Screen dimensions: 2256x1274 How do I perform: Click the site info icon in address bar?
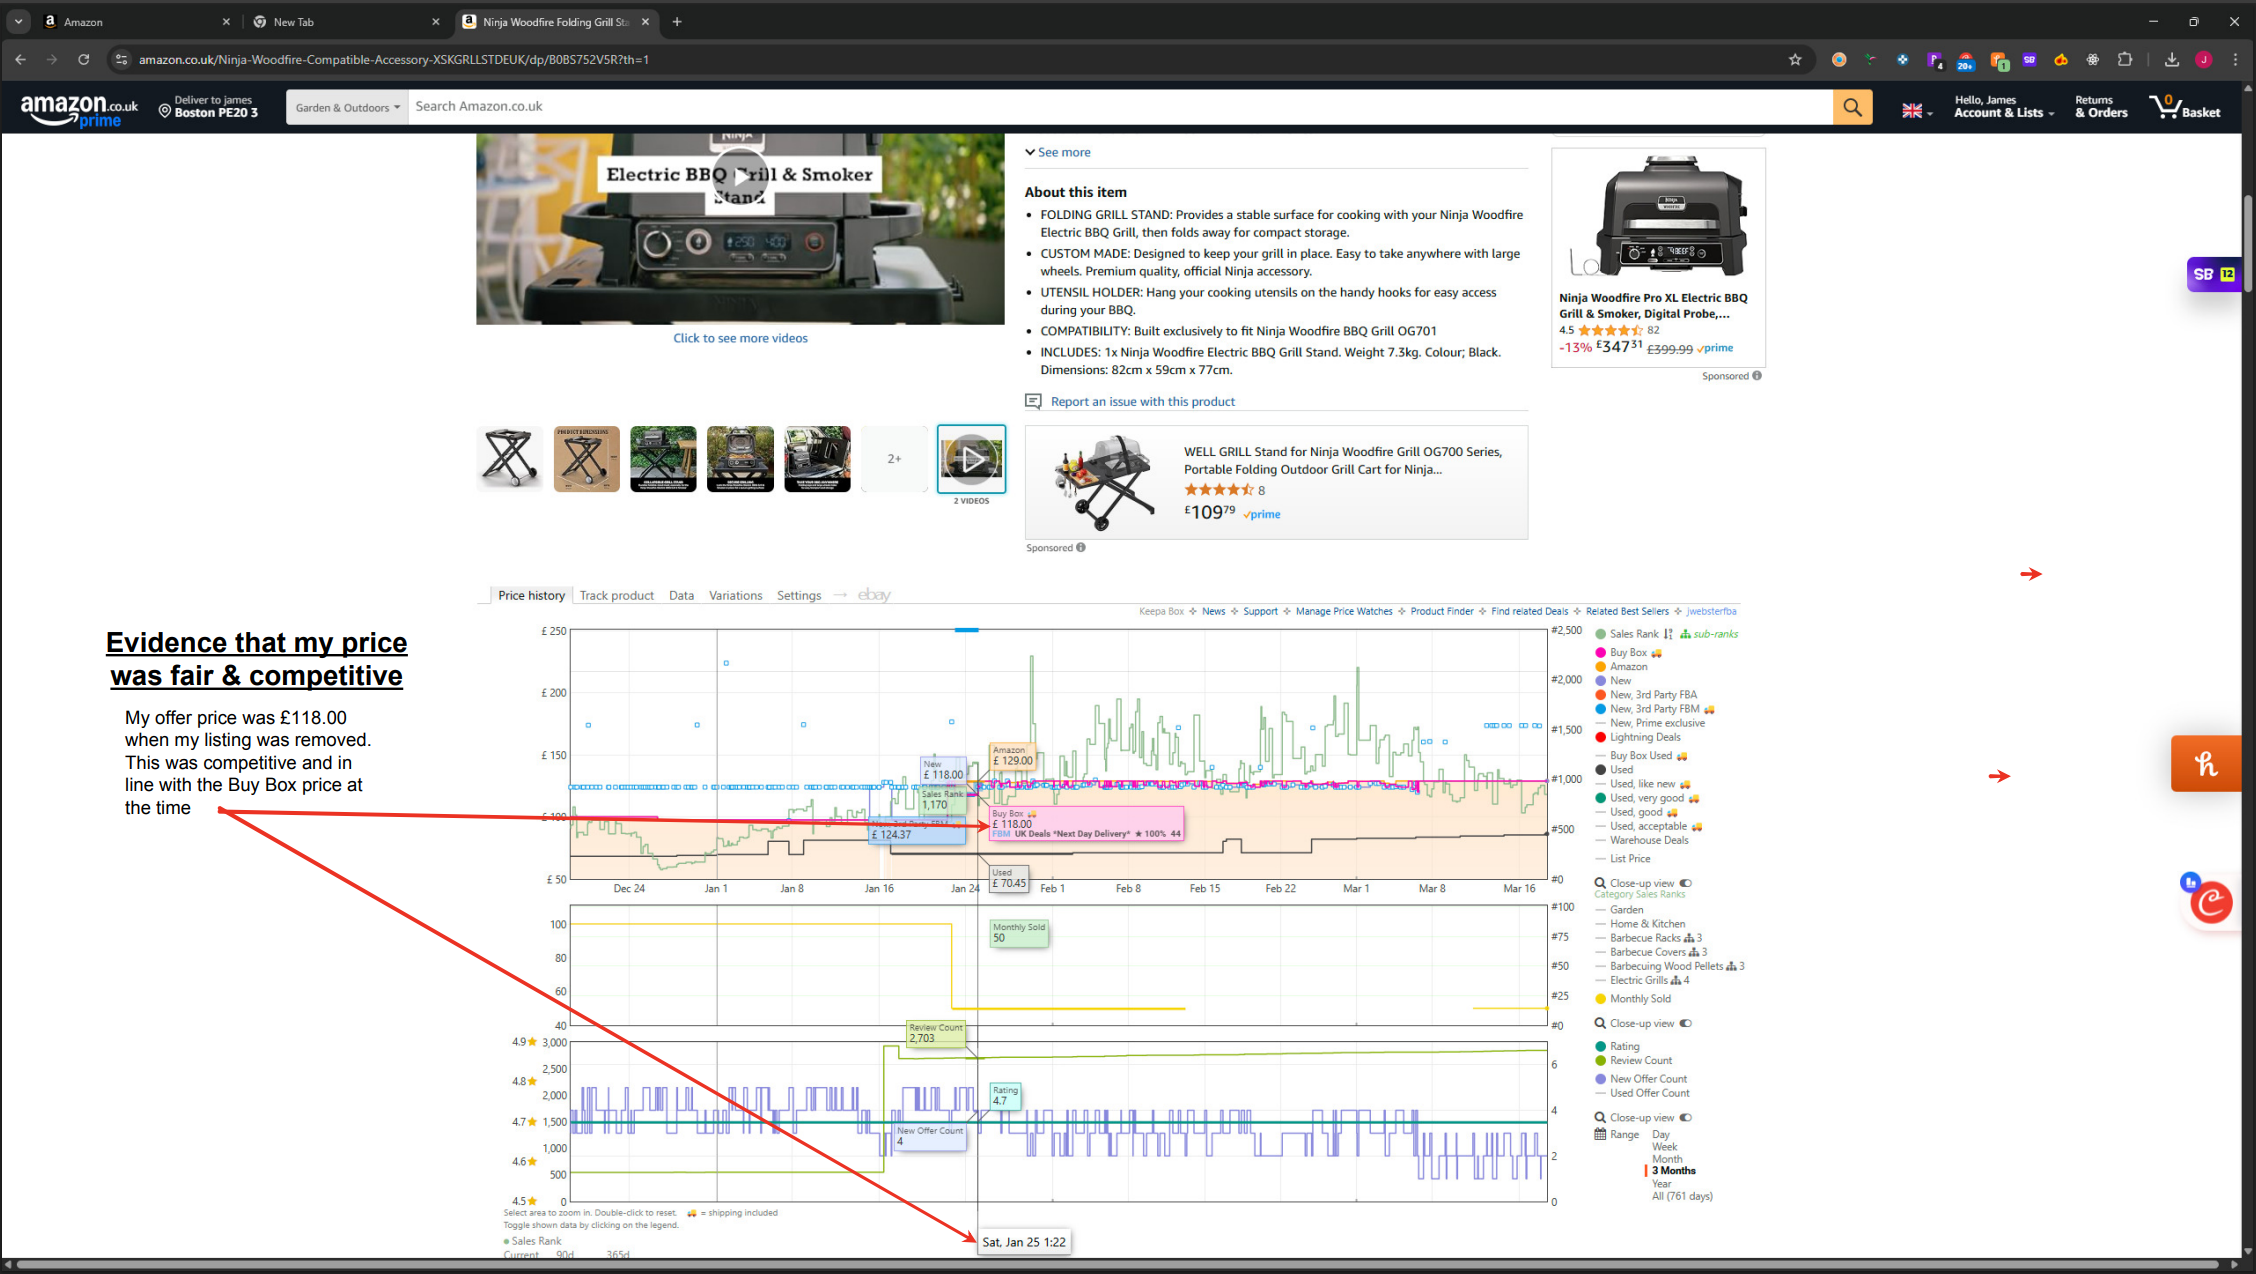(x=121, y=60)
